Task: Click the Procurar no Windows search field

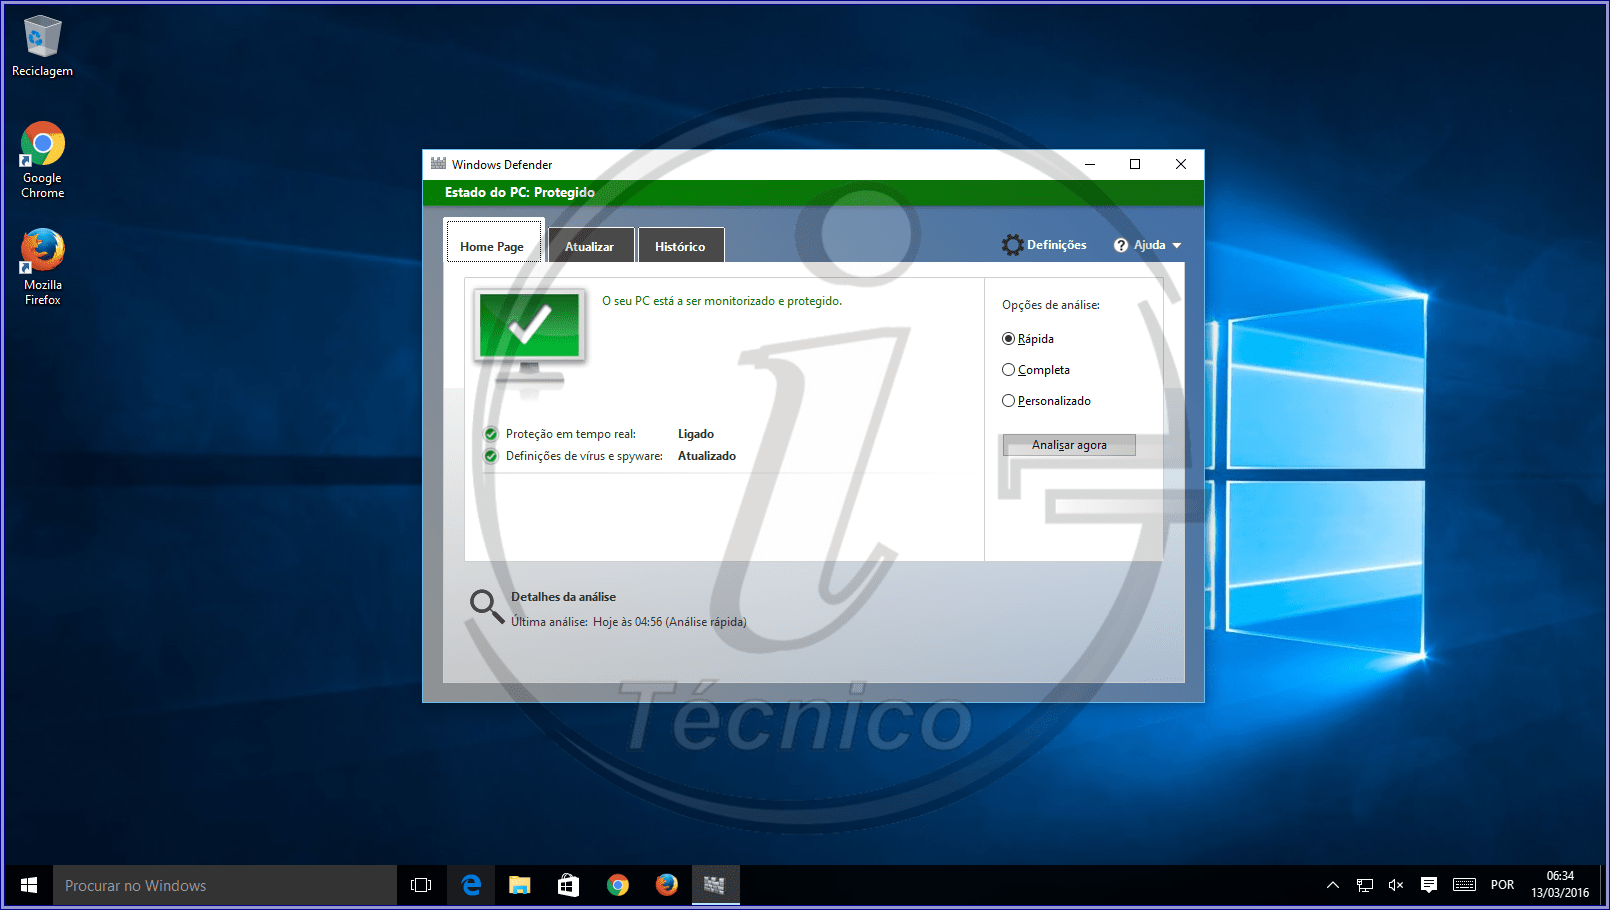Action: coord(220,885)
